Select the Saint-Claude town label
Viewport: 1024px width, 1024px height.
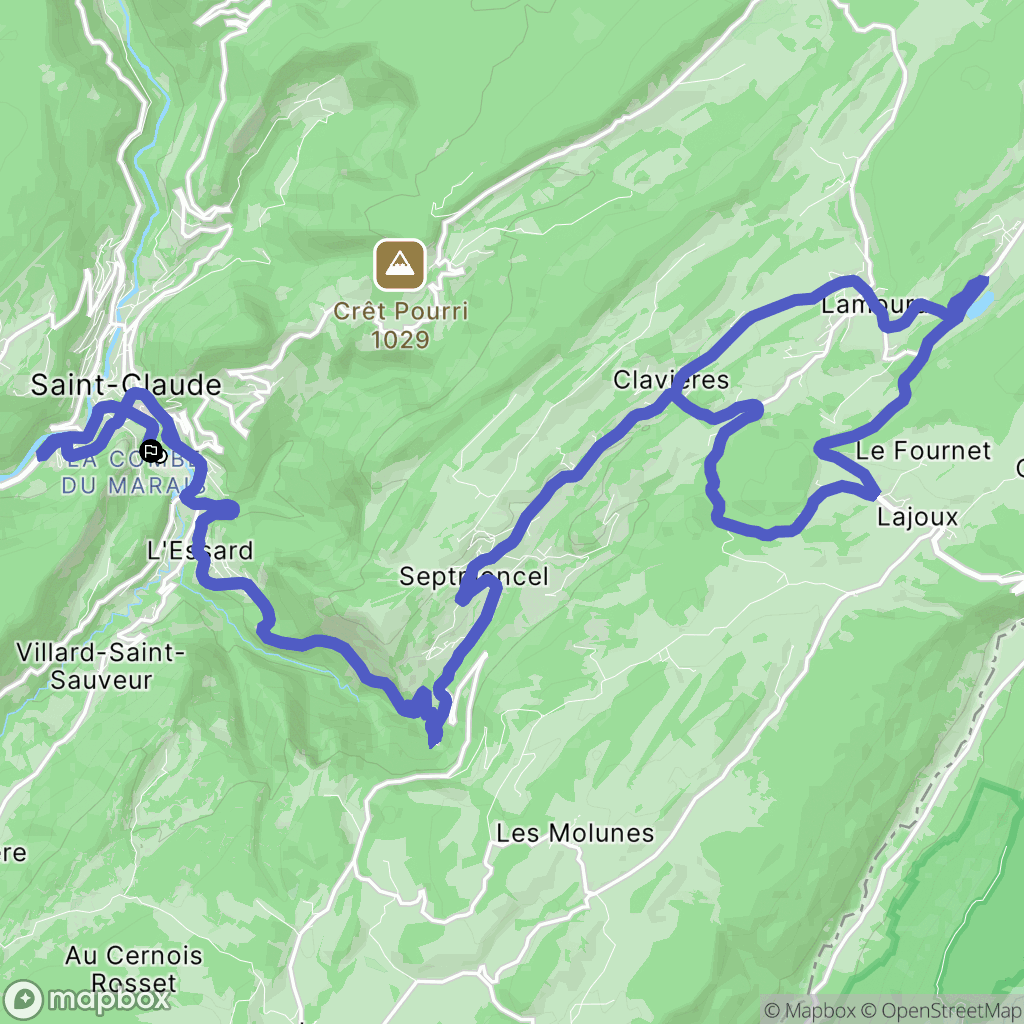(x=126, y=385)
